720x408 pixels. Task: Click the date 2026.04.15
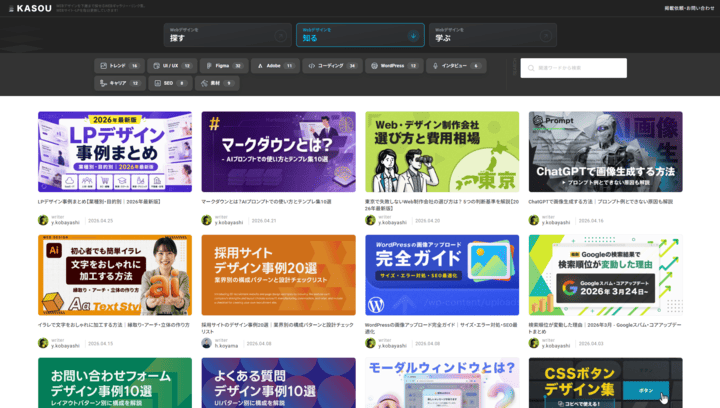pos(101,343)
